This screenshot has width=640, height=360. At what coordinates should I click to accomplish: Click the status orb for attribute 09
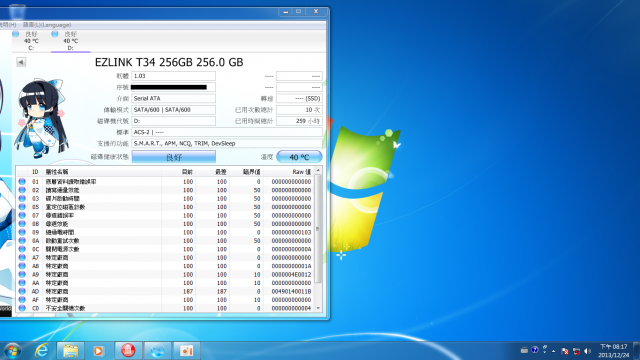22,232
